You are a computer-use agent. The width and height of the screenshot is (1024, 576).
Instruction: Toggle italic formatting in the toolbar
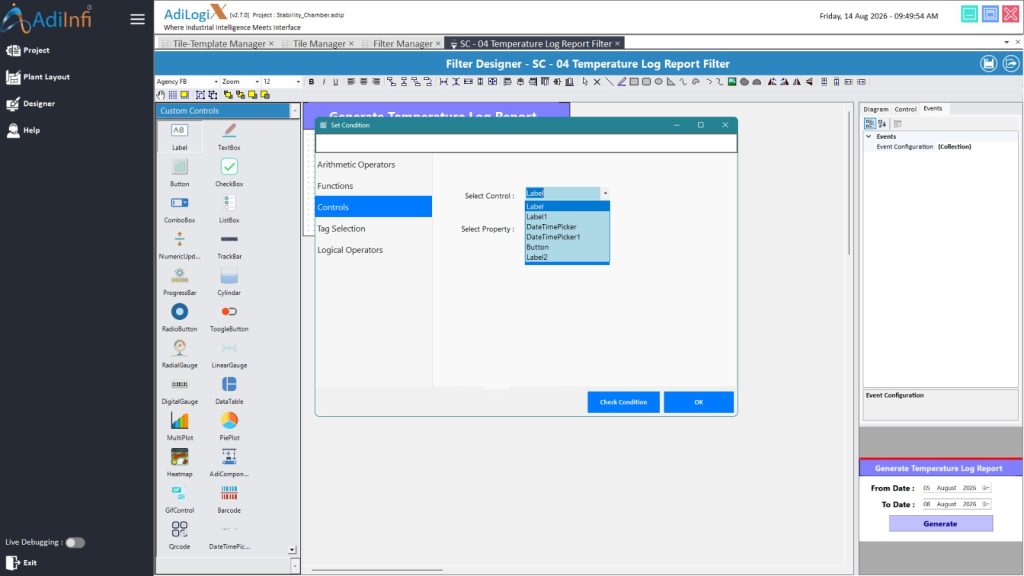point(324,82)
